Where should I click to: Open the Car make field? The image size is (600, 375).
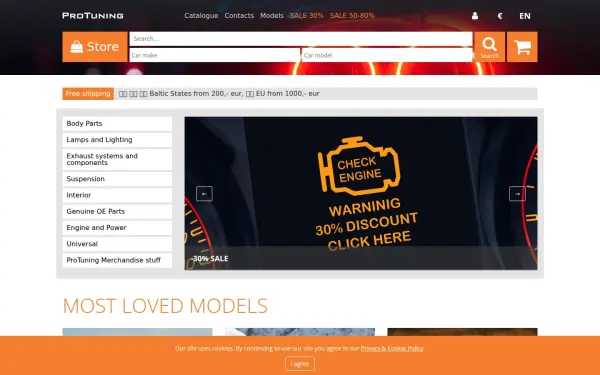215,55
